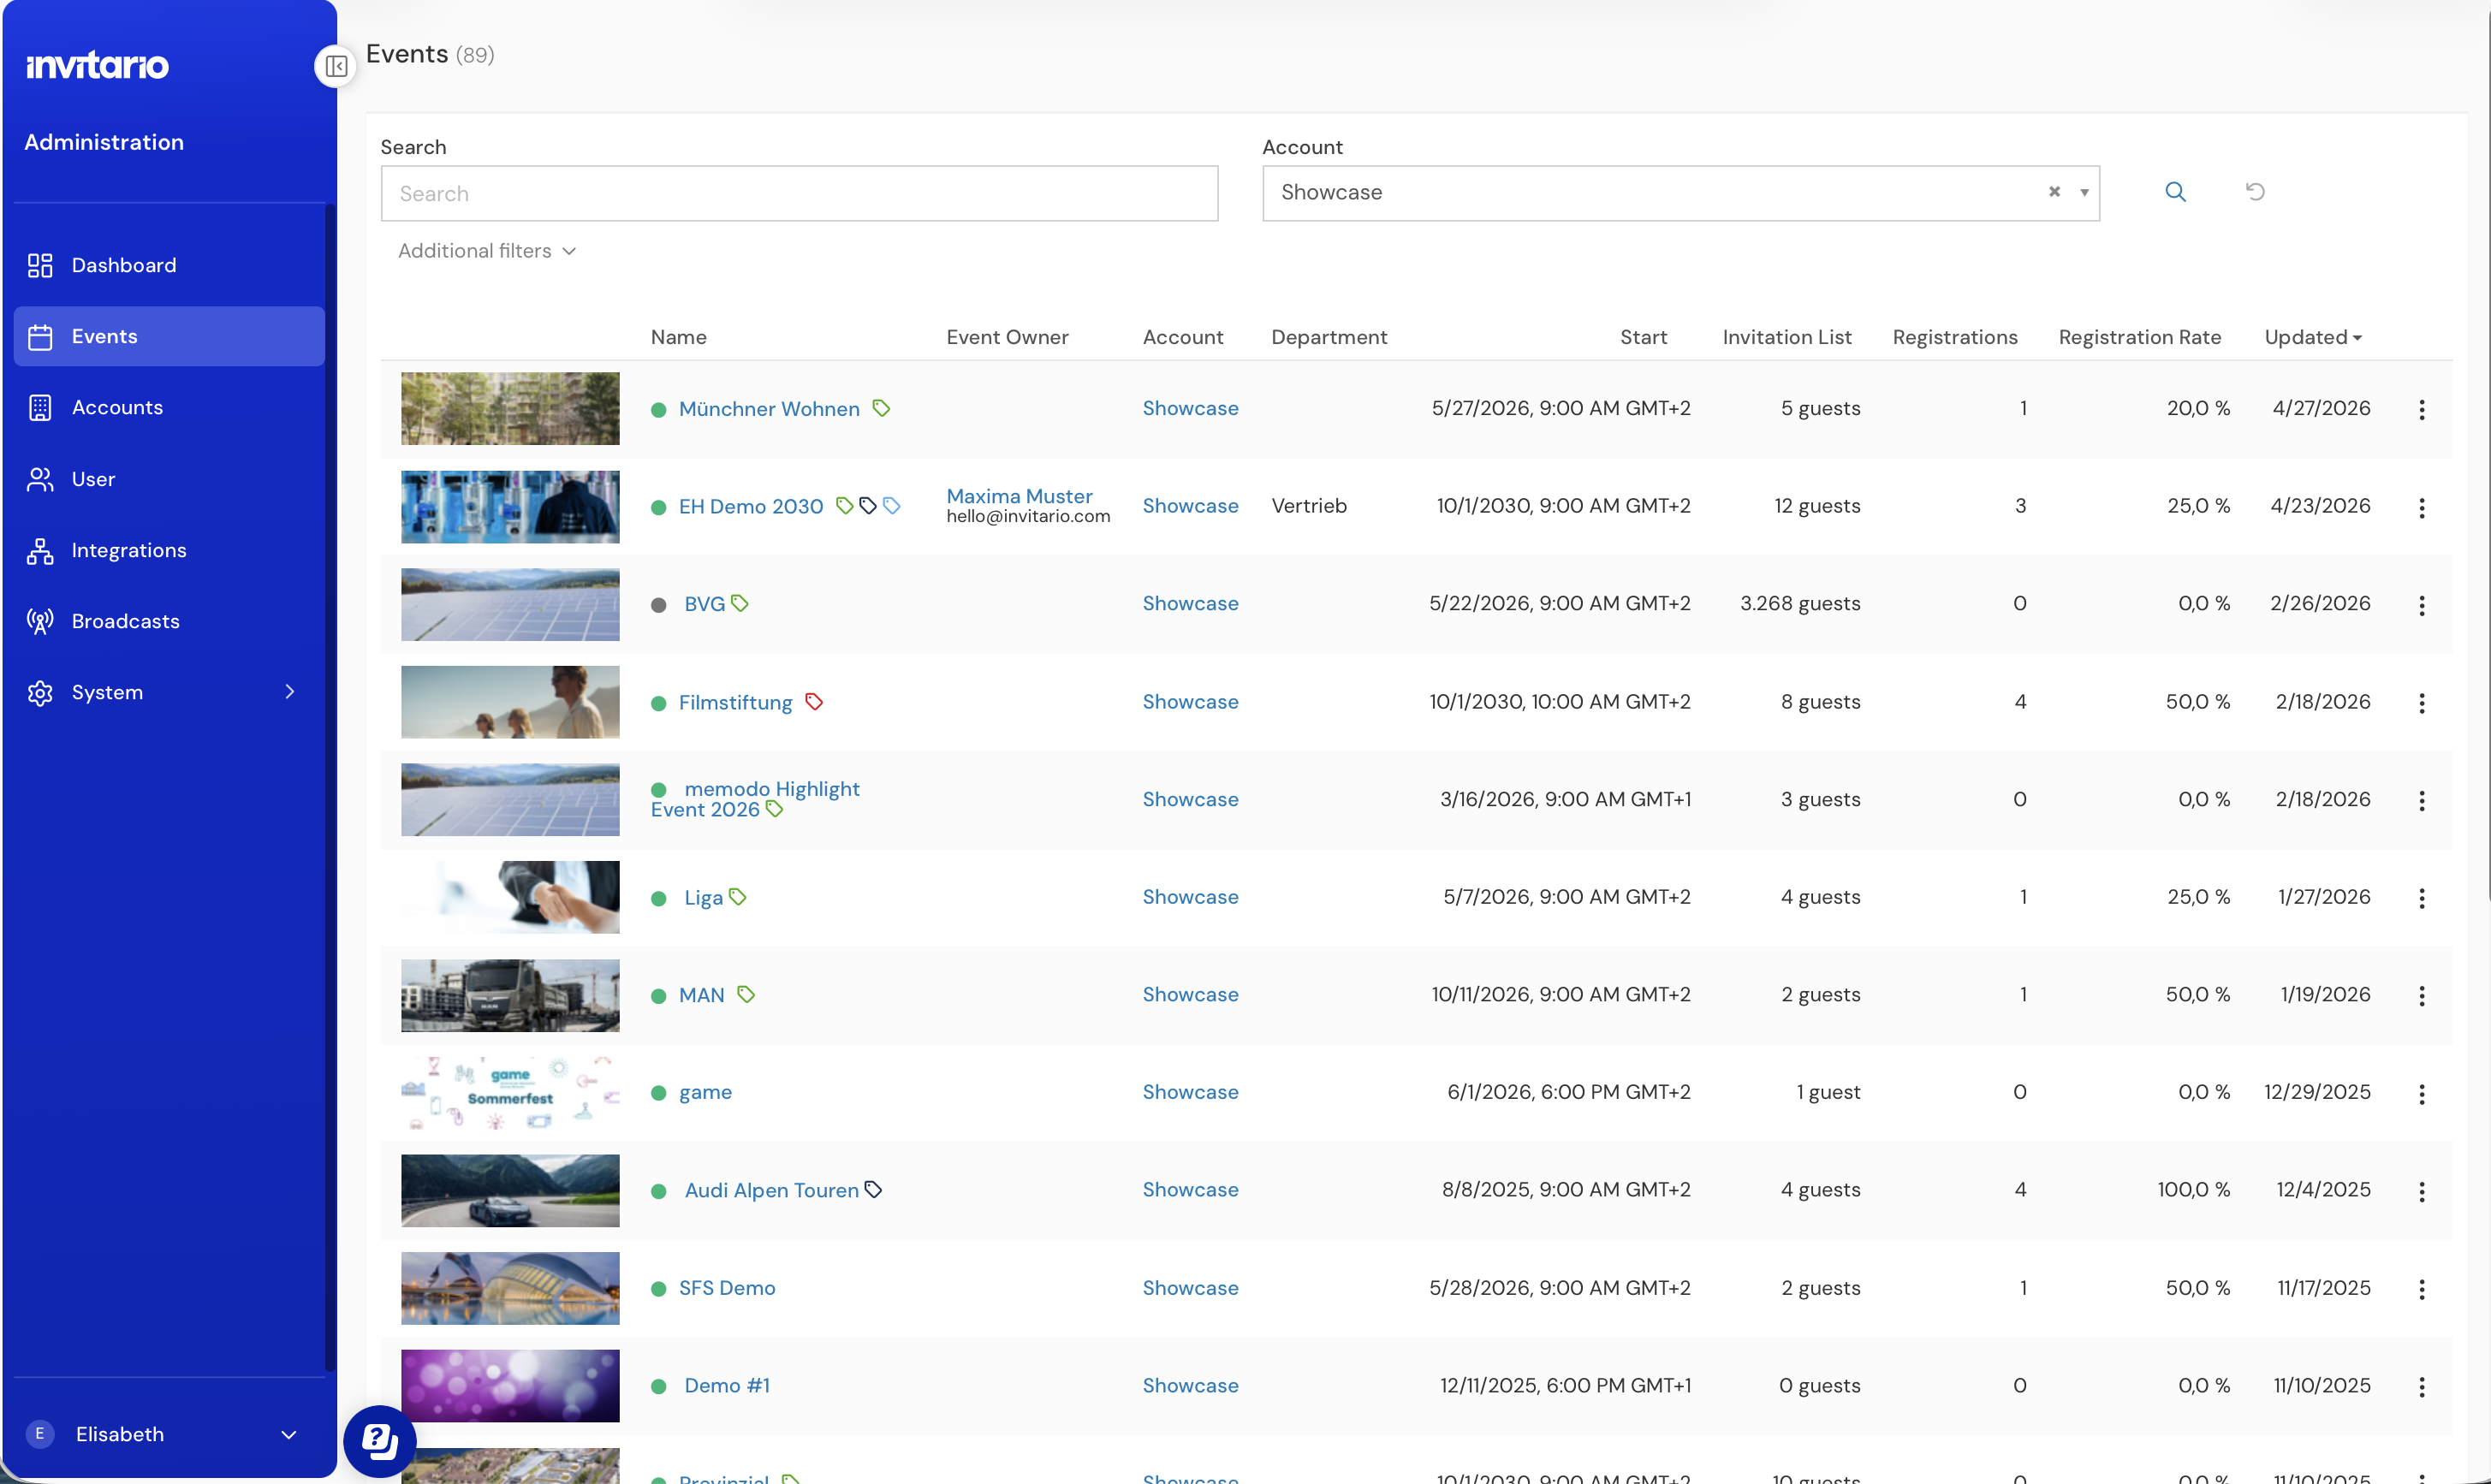Open the Demo #1 event

727,1386
